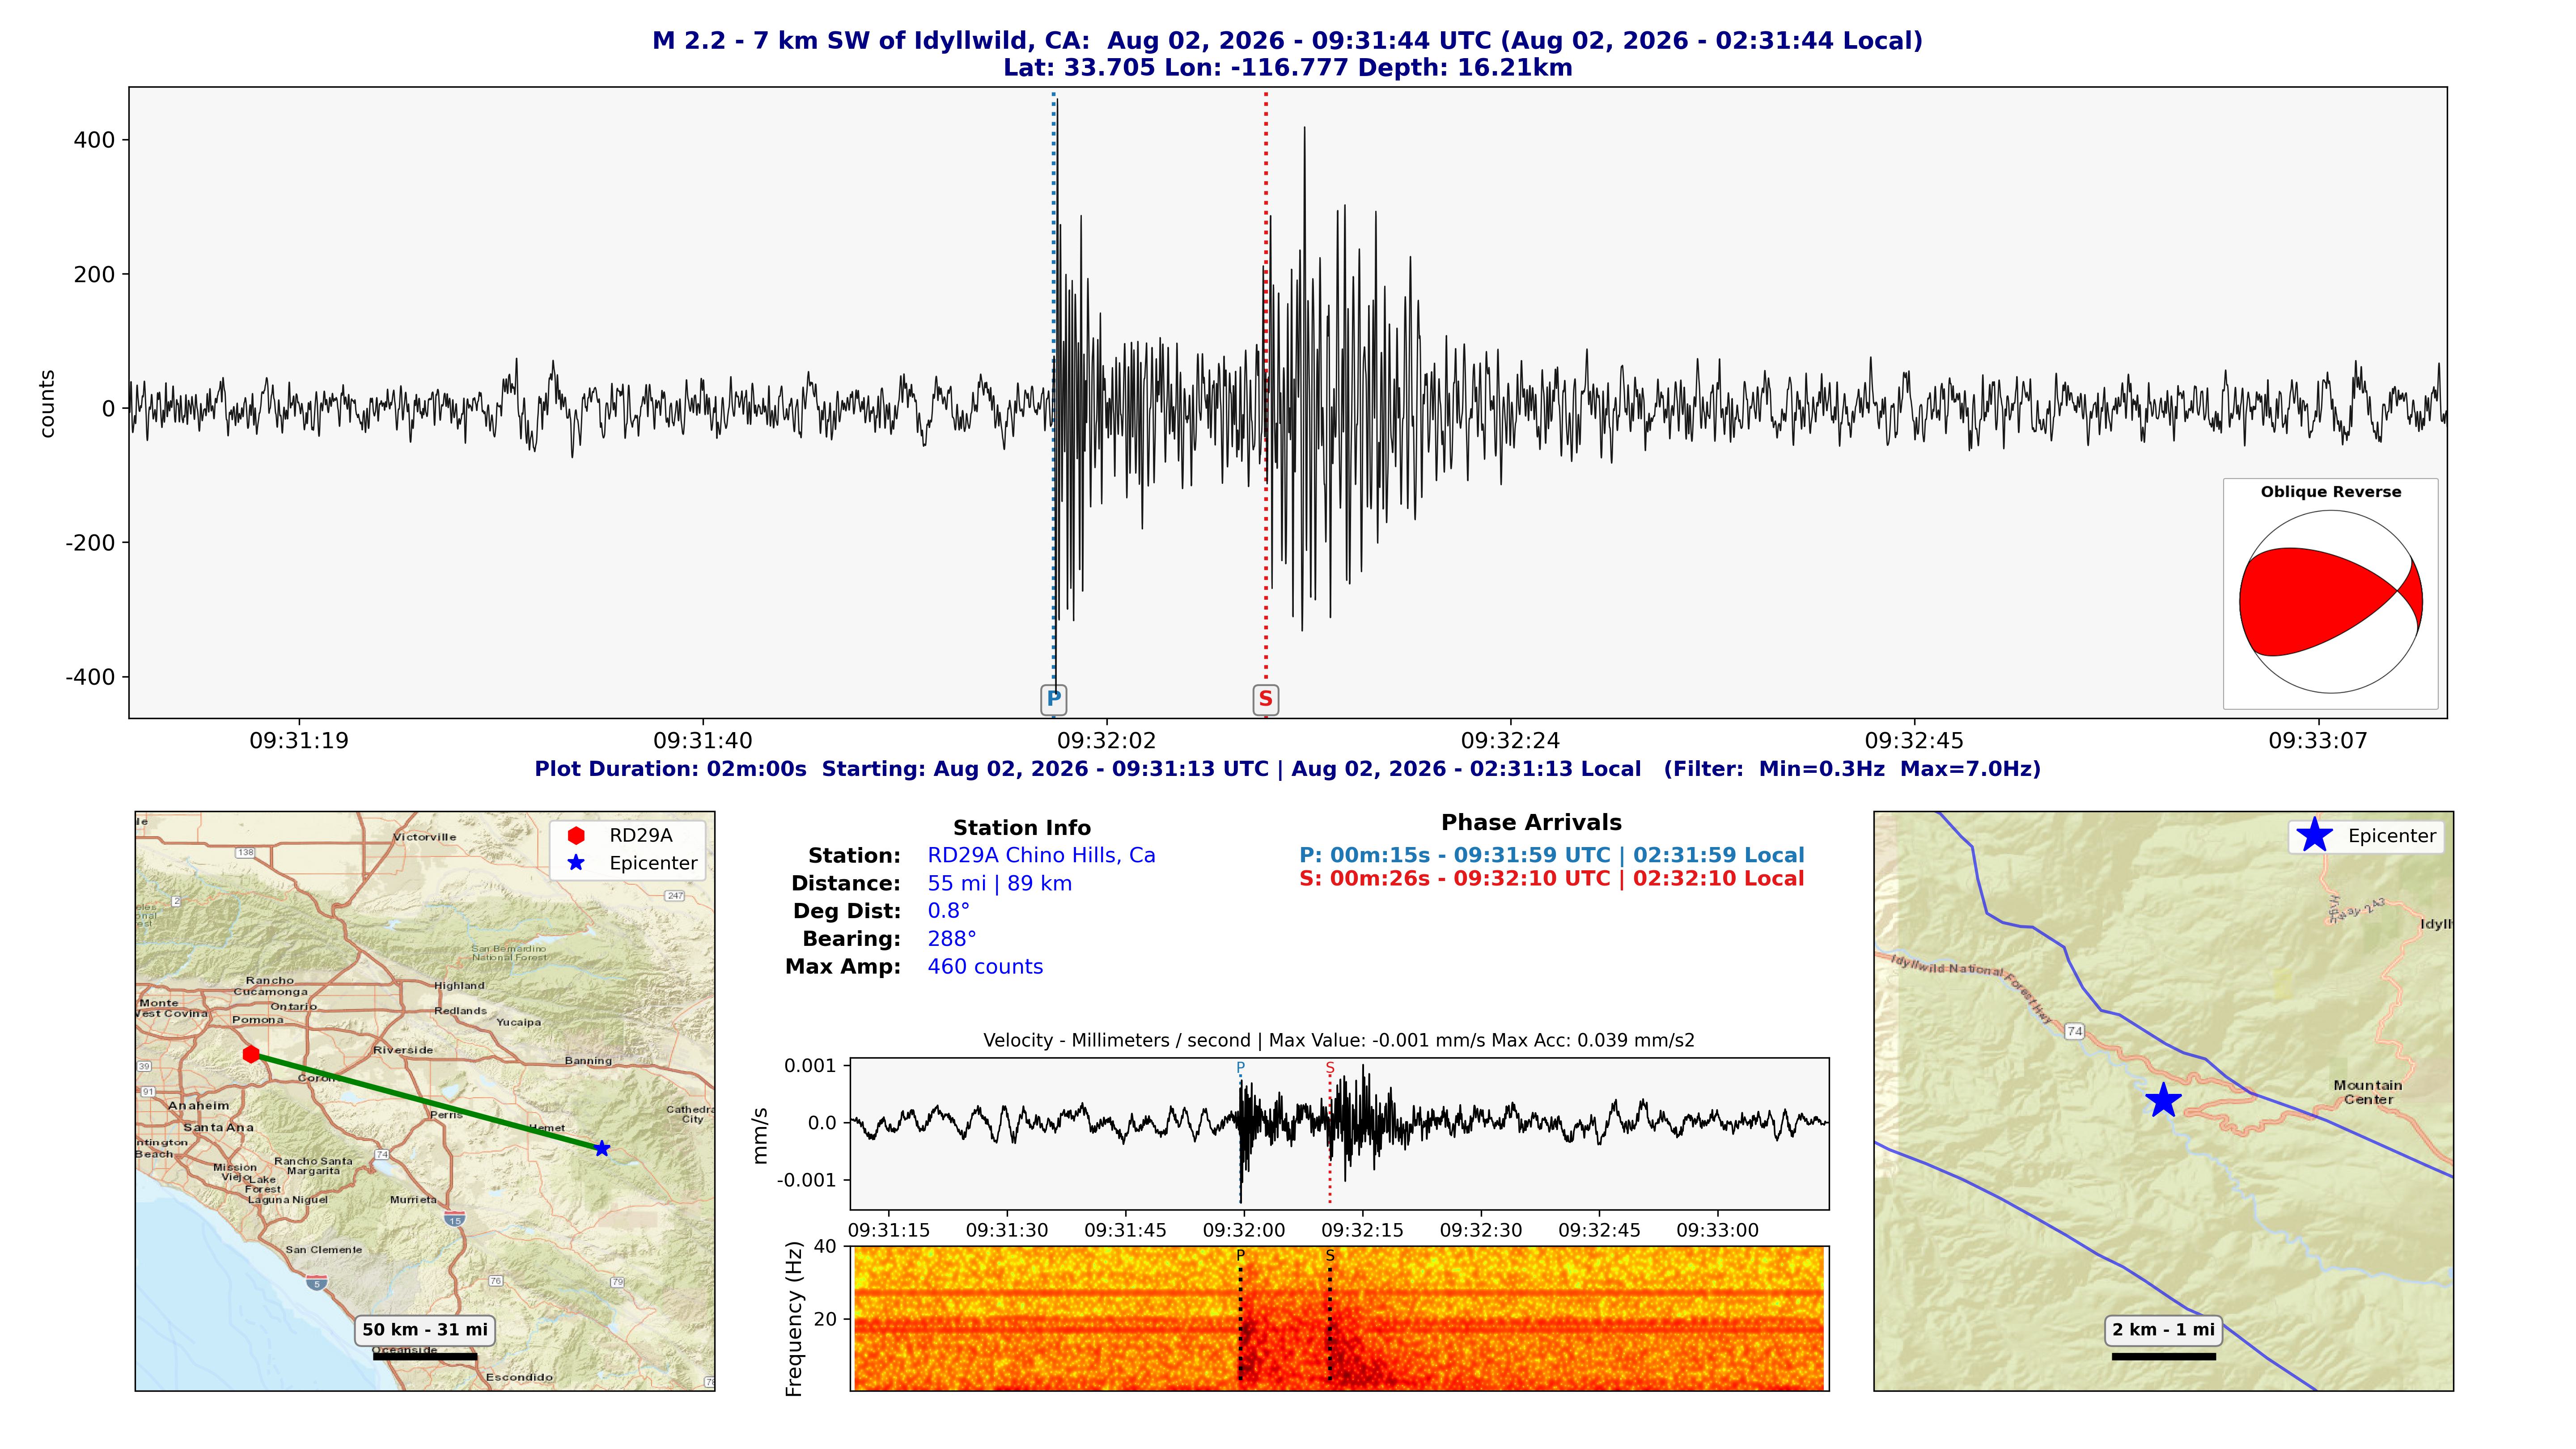Click the '09:31:19' time tick on seismogram
The height and width of the screenshot is (1449, 2576).
coord(299,741)
